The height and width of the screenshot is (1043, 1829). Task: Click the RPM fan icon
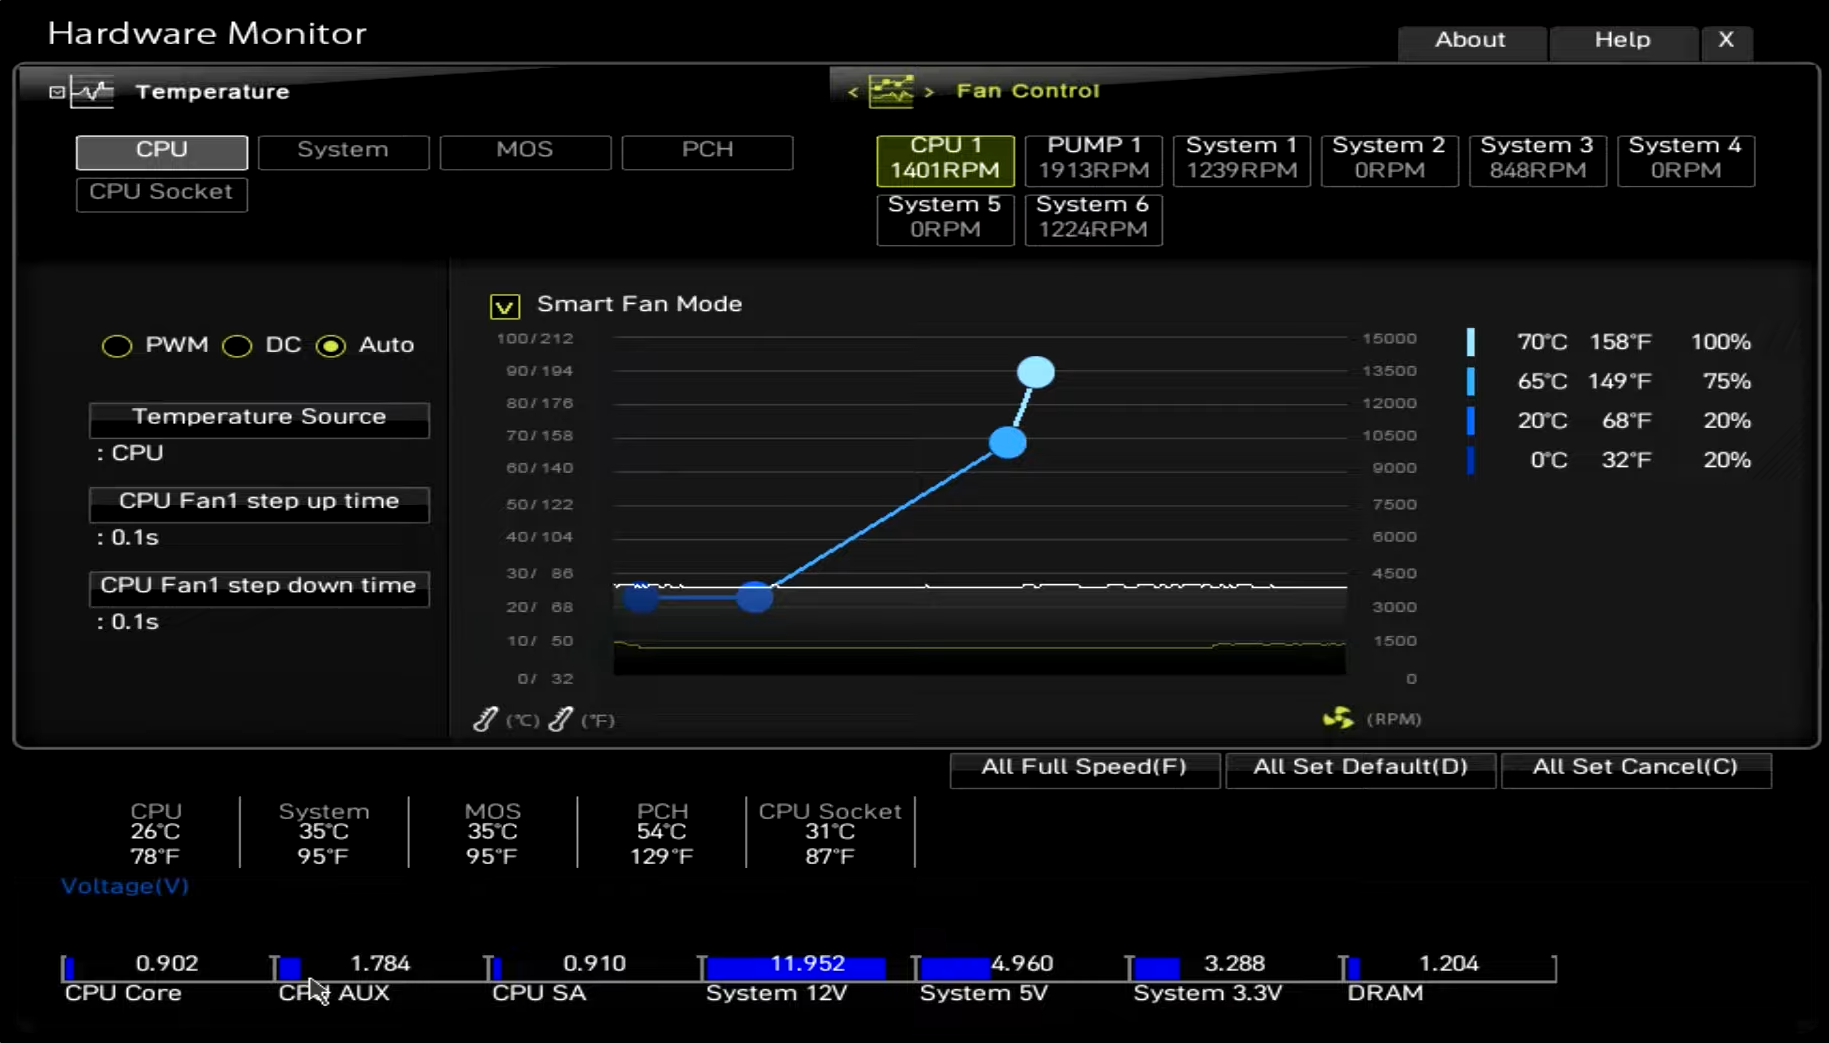(1338, 718)
